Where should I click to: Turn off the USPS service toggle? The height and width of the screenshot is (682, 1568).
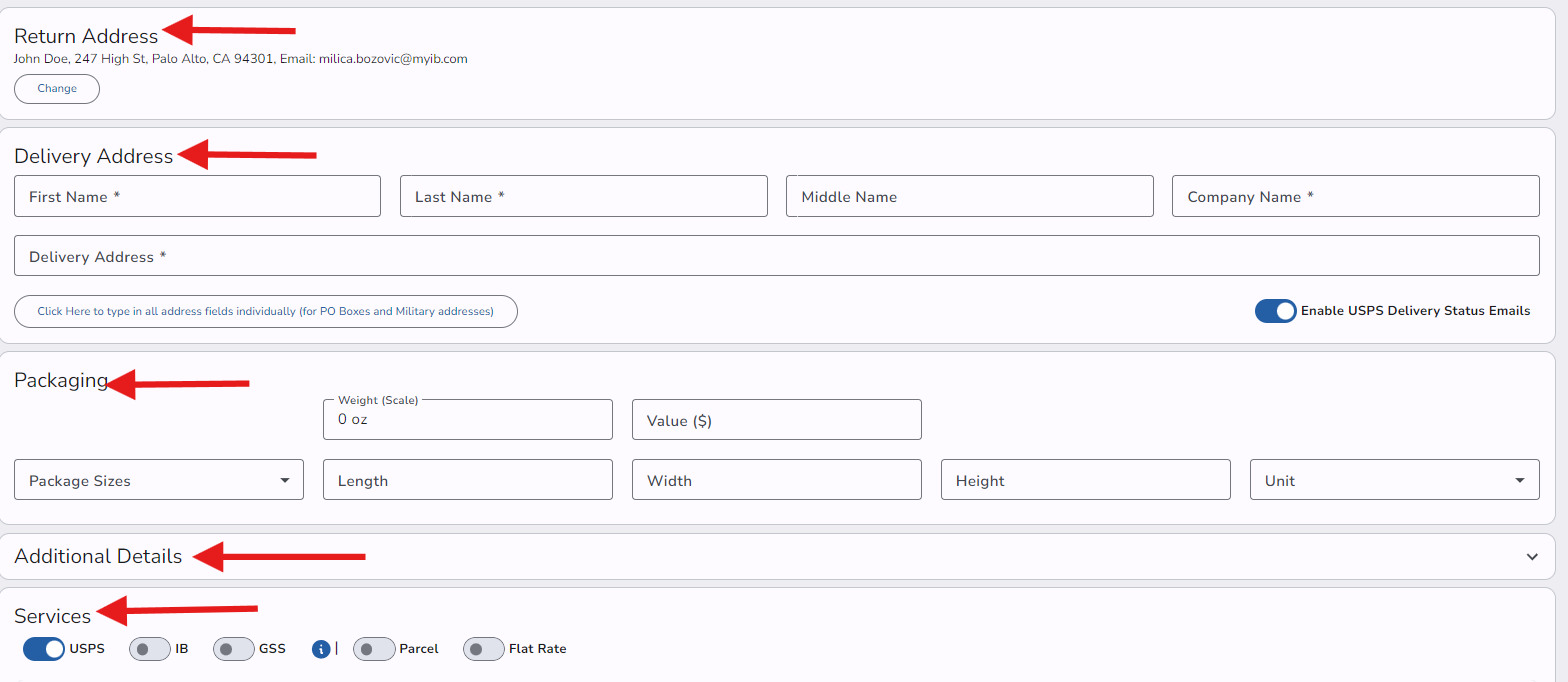coord(44,649)
